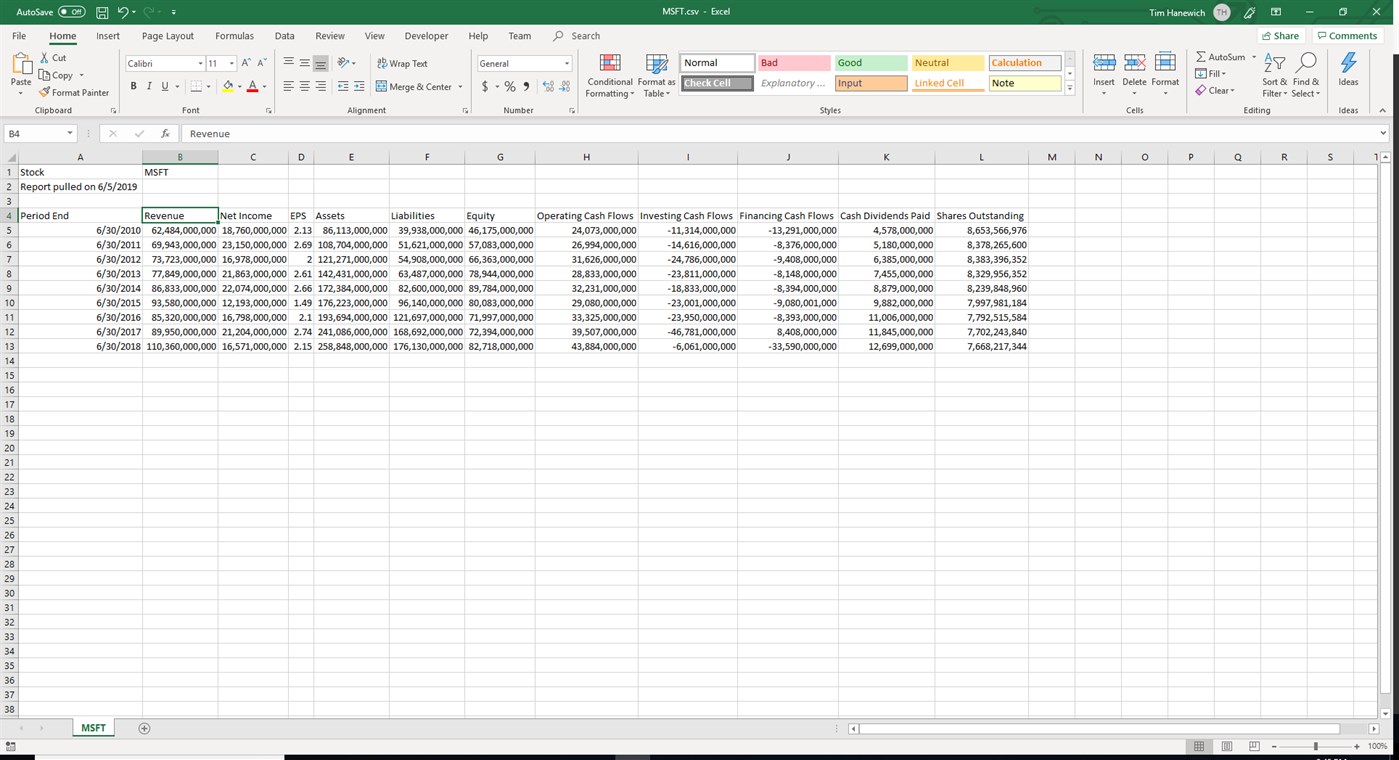Zoom in with the plus button
1399x760 pixels.
(x=1357, y=747)
